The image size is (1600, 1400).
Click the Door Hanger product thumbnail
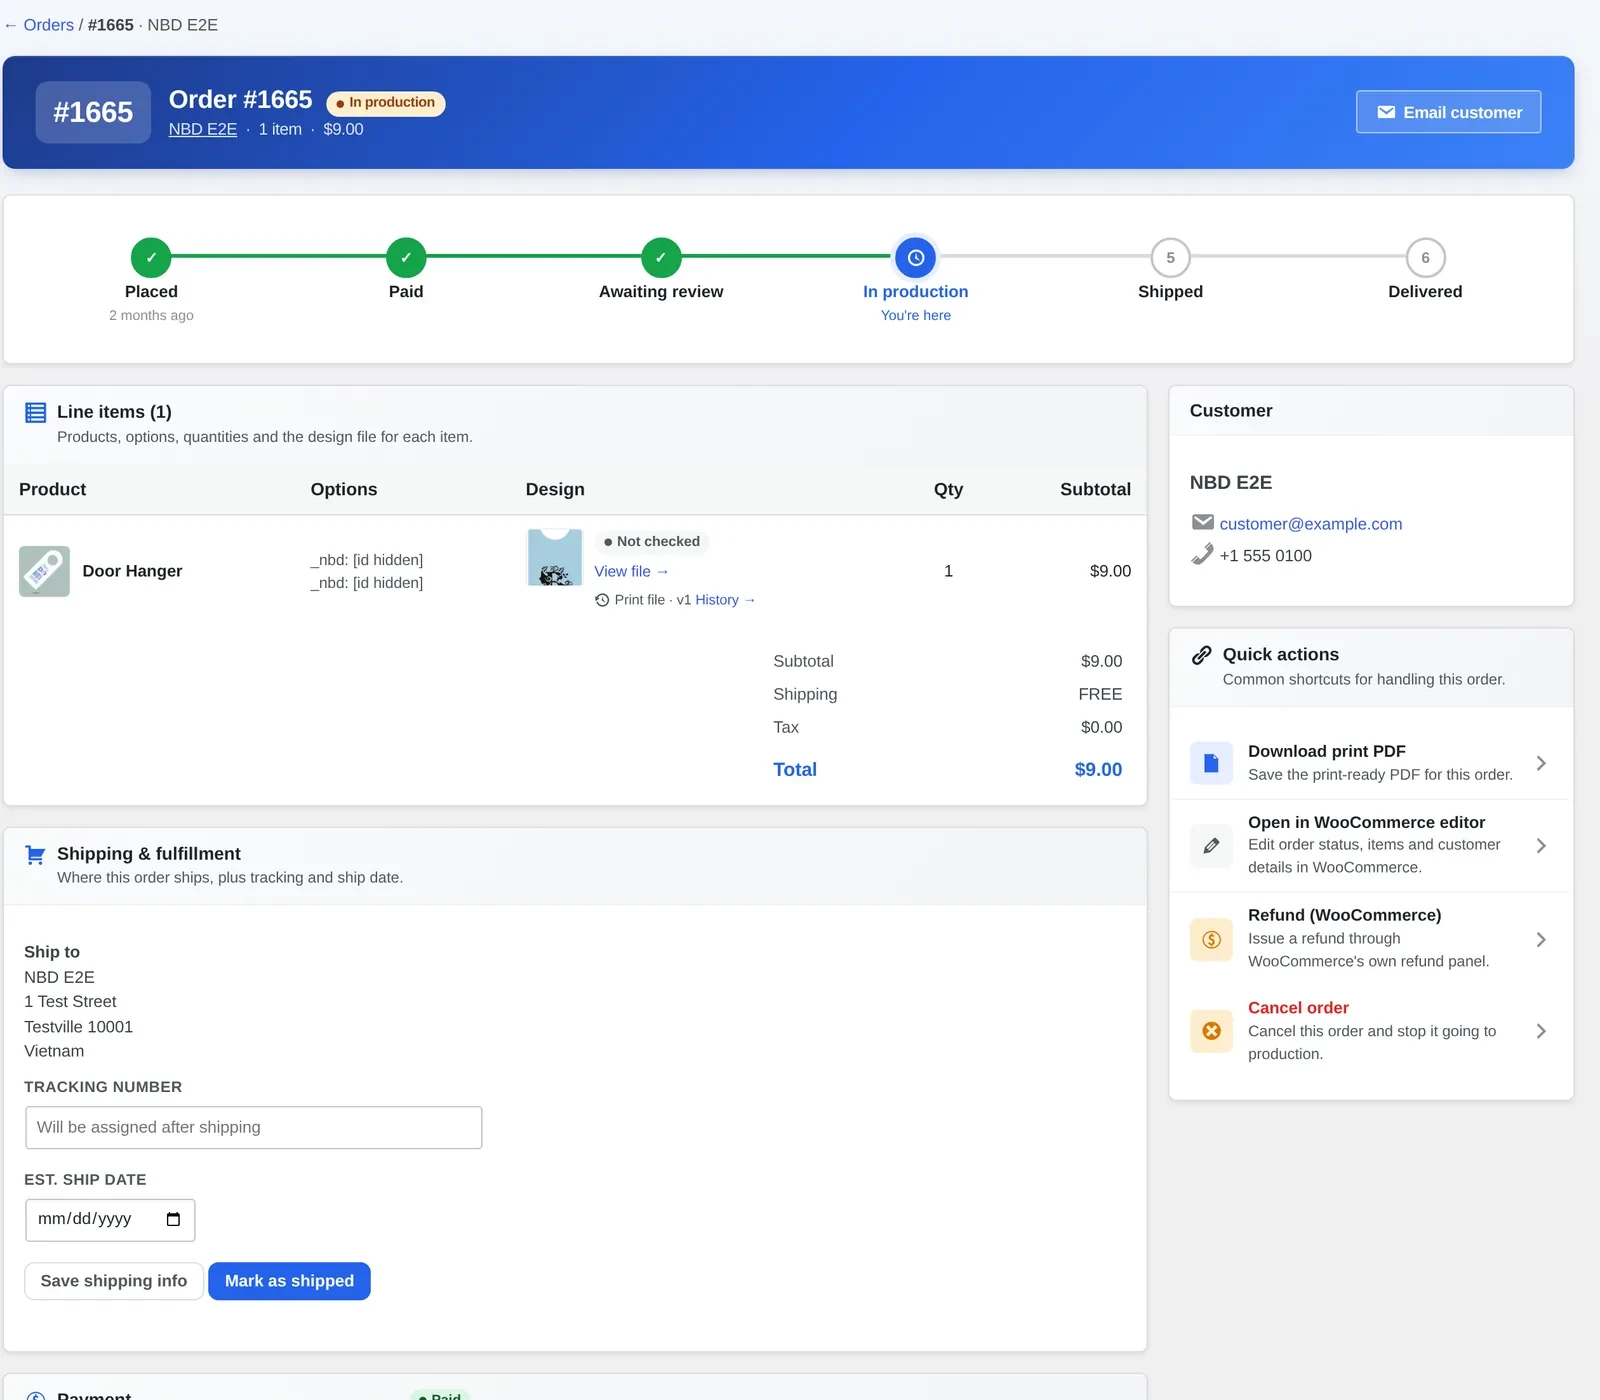[x=44, y=571]
